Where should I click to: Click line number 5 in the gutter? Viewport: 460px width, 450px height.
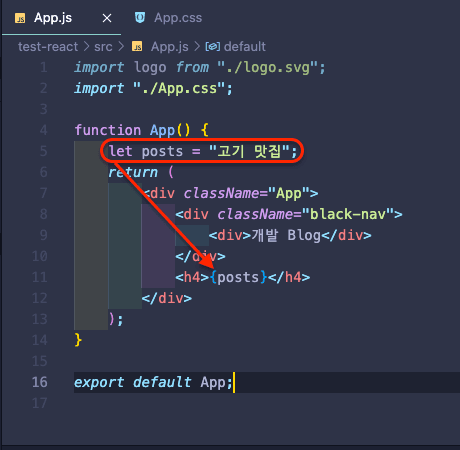[x=44, y=151]
